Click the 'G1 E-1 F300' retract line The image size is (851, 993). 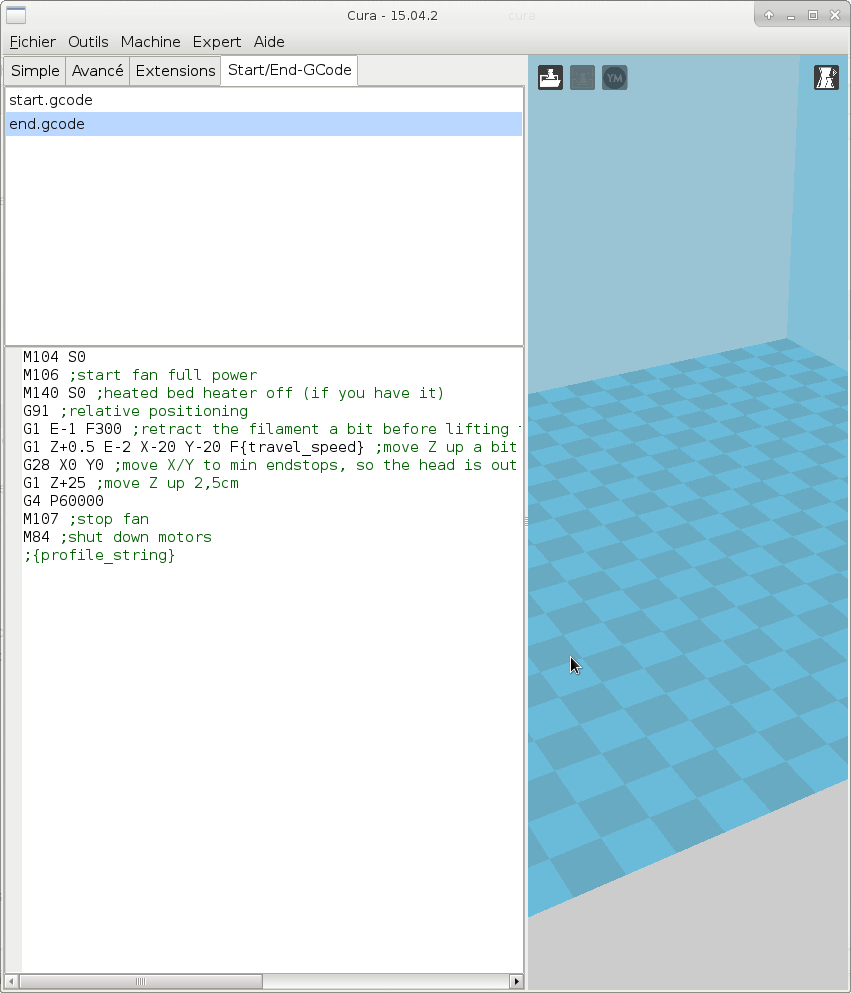(272, 429)
